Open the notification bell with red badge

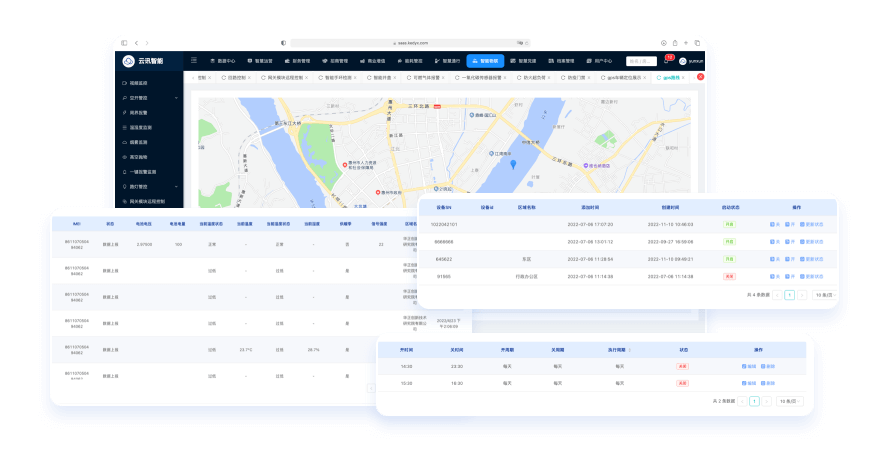tap(668, 61)
